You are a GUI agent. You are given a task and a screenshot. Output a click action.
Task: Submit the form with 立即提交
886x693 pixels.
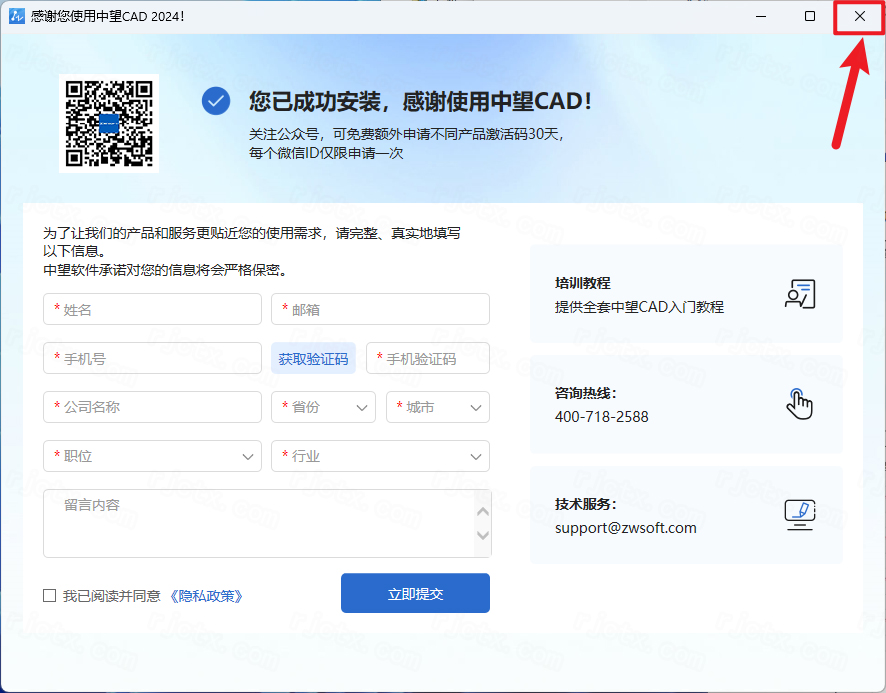pos(415,593)
